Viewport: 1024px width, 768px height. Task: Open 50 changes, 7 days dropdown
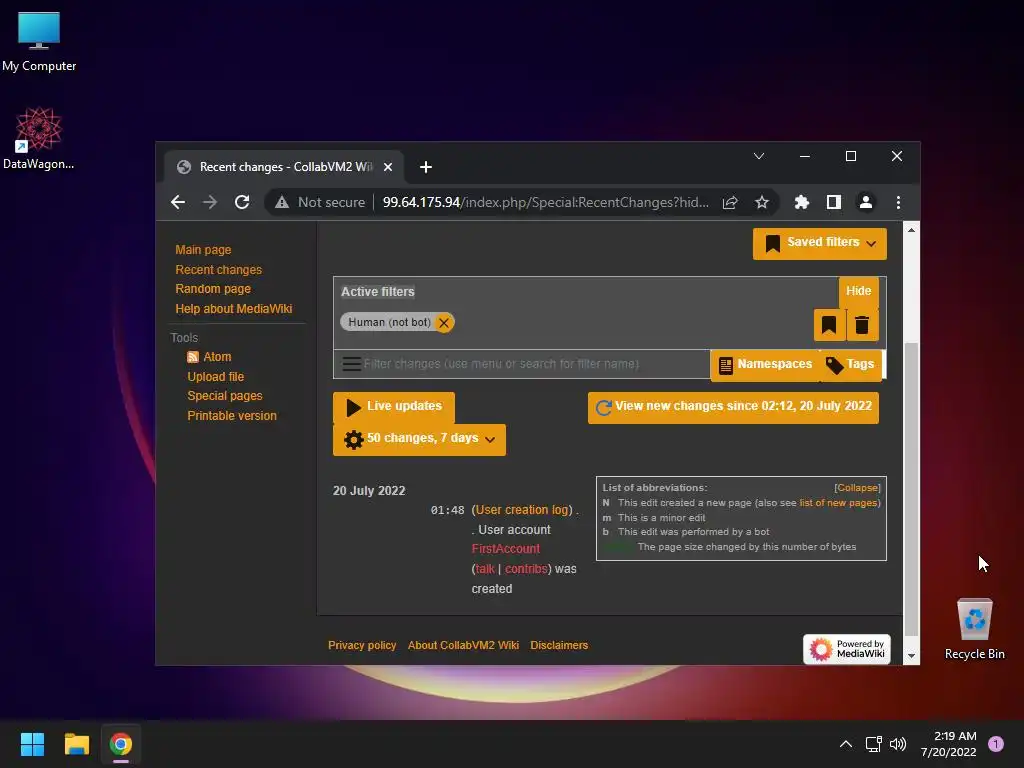419,439
